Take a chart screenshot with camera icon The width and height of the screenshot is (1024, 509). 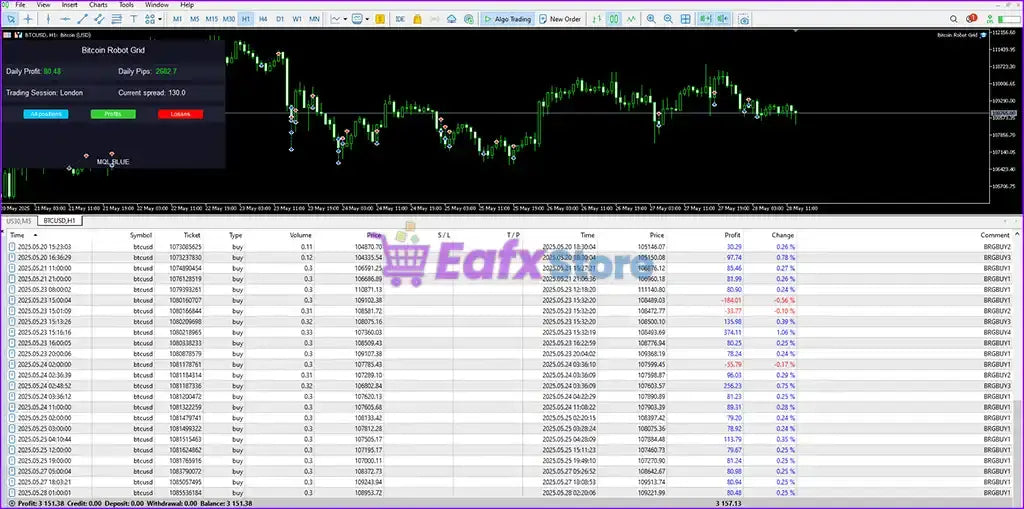pyautogui.click(x=744, y=20)
